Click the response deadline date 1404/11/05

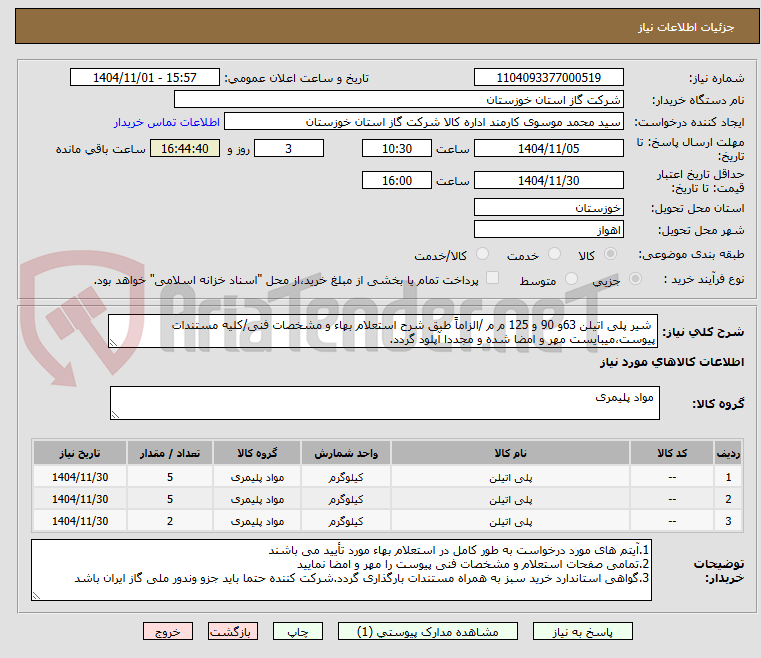tap(548, 148)
